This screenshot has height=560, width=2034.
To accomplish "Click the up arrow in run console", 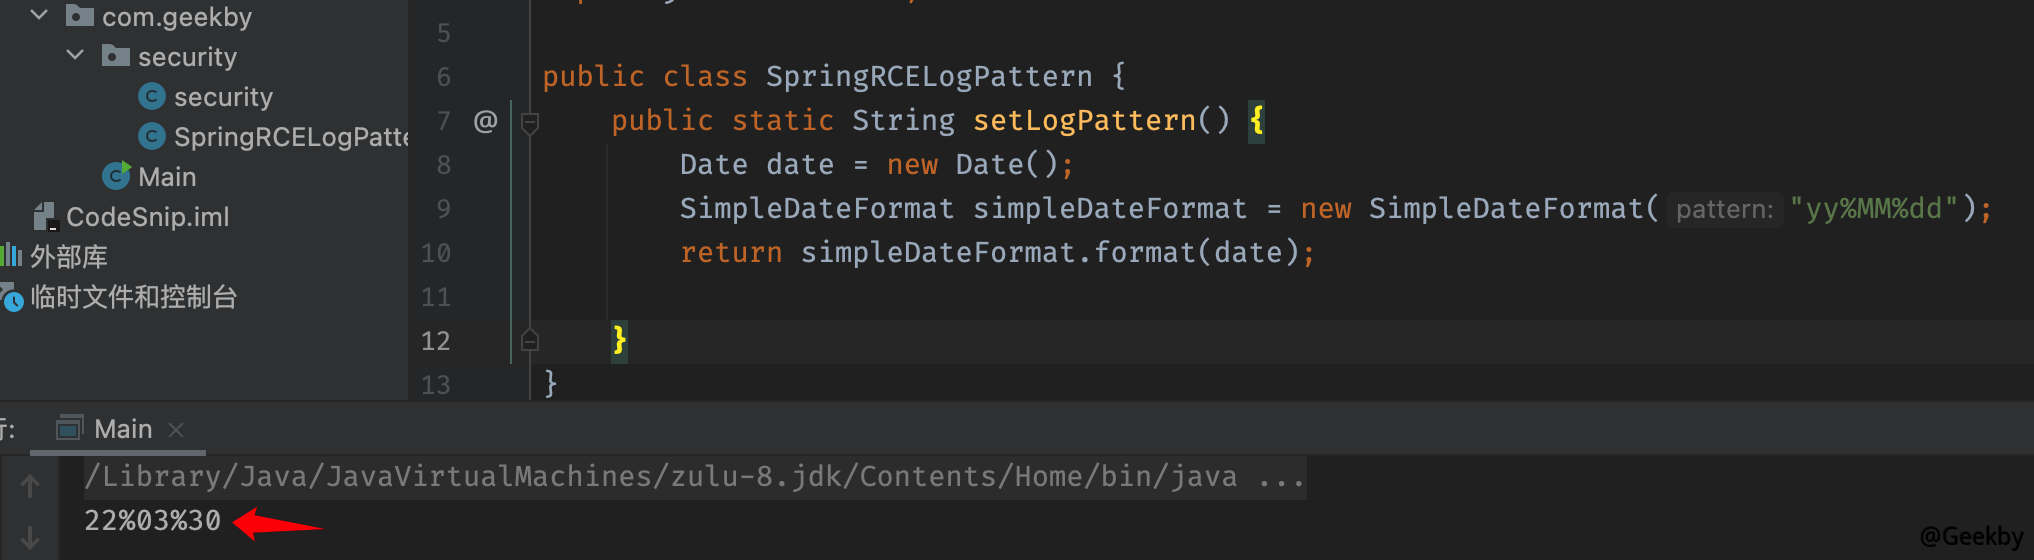I will (x=30, y=486).
